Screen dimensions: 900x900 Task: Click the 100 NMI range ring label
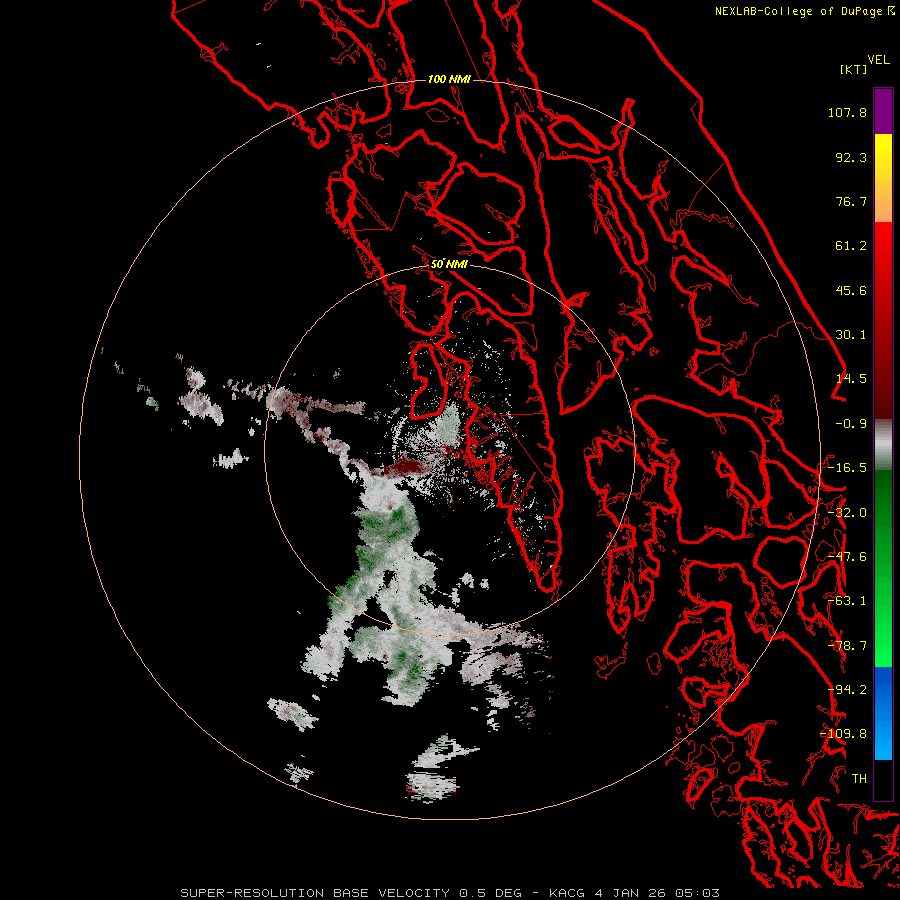click(449, 79)
